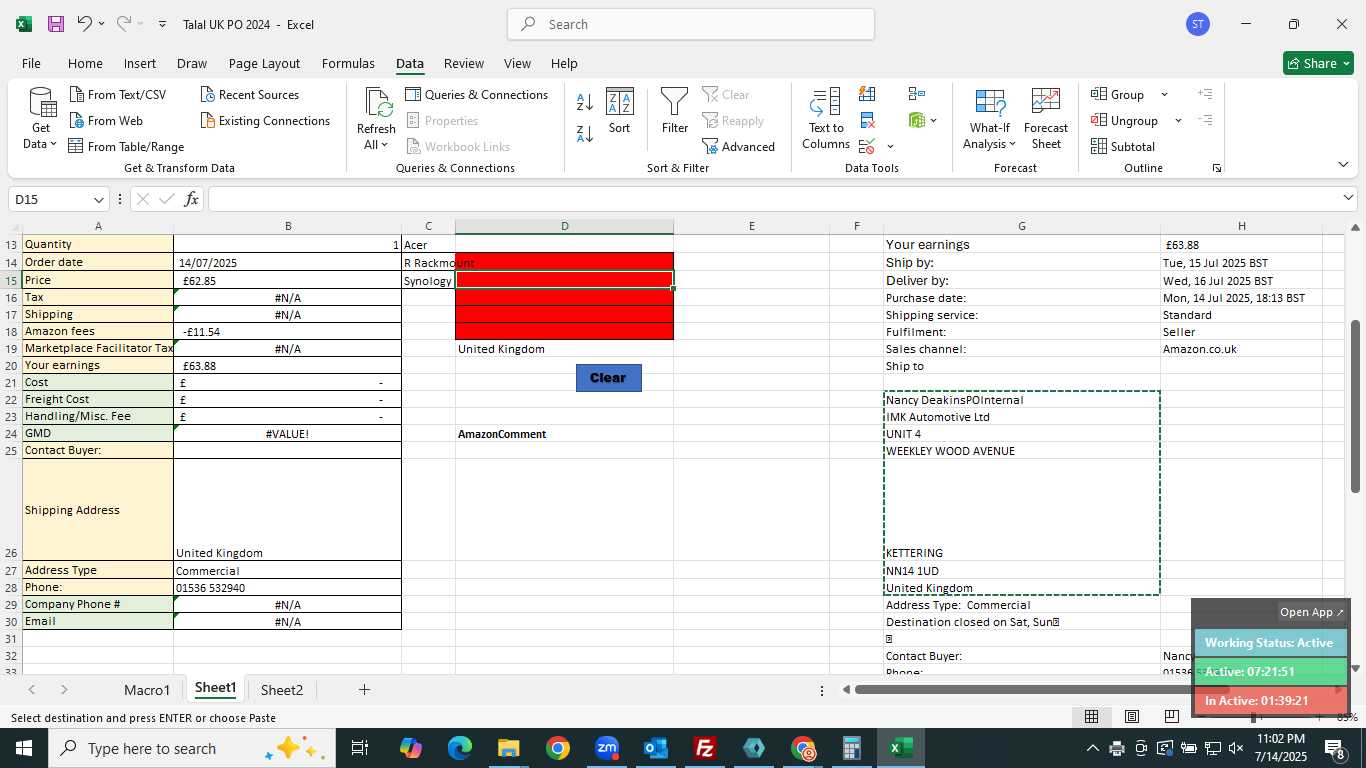Click the Undo arrow icon
Screen dimensions: 1366x768
(x=85, y=24)
